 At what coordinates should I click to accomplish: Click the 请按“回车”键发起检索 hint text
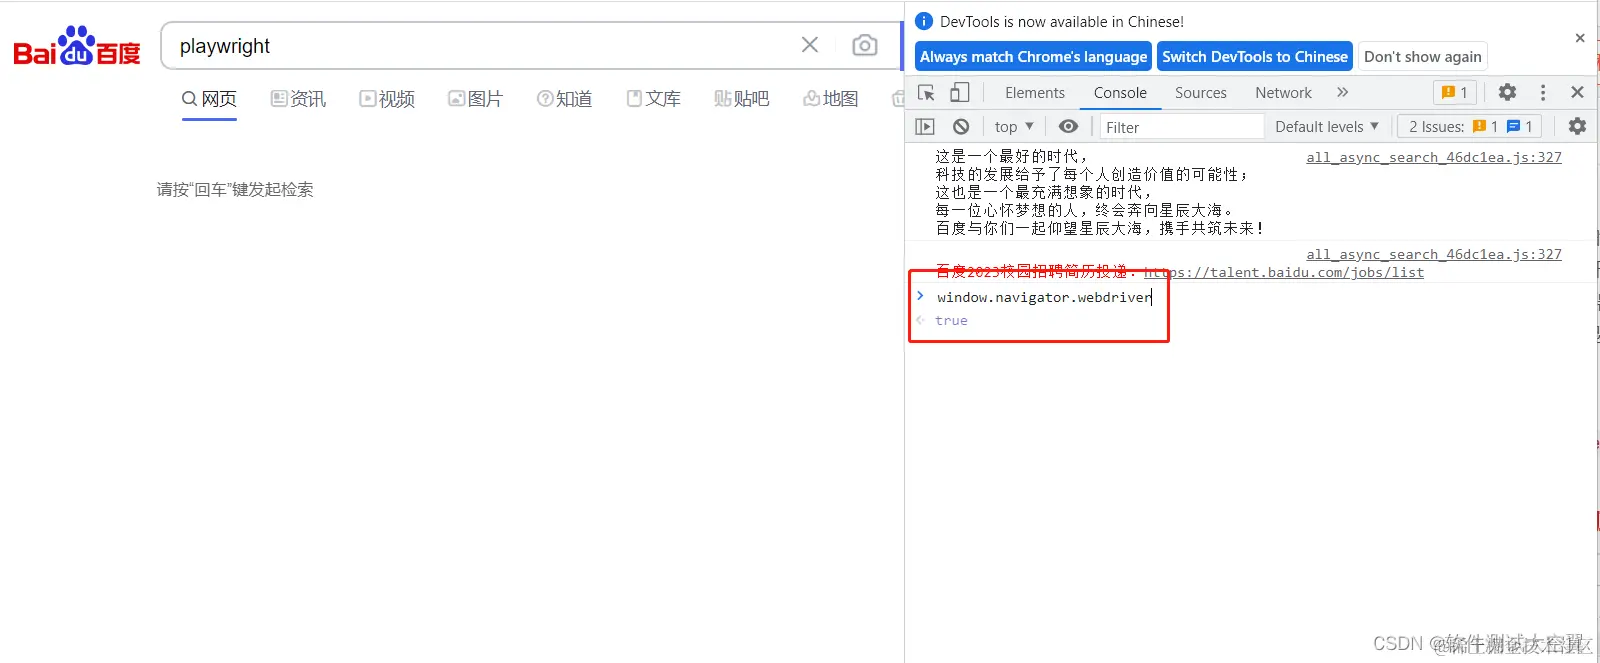[x=235, y=189]
